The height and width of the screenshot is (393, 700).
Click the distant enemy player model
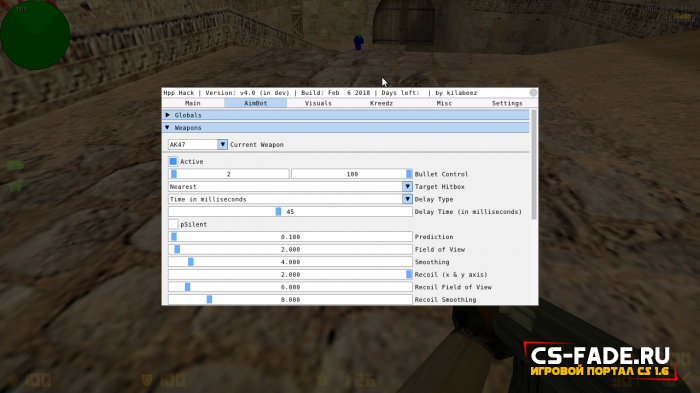click(358, 42)
